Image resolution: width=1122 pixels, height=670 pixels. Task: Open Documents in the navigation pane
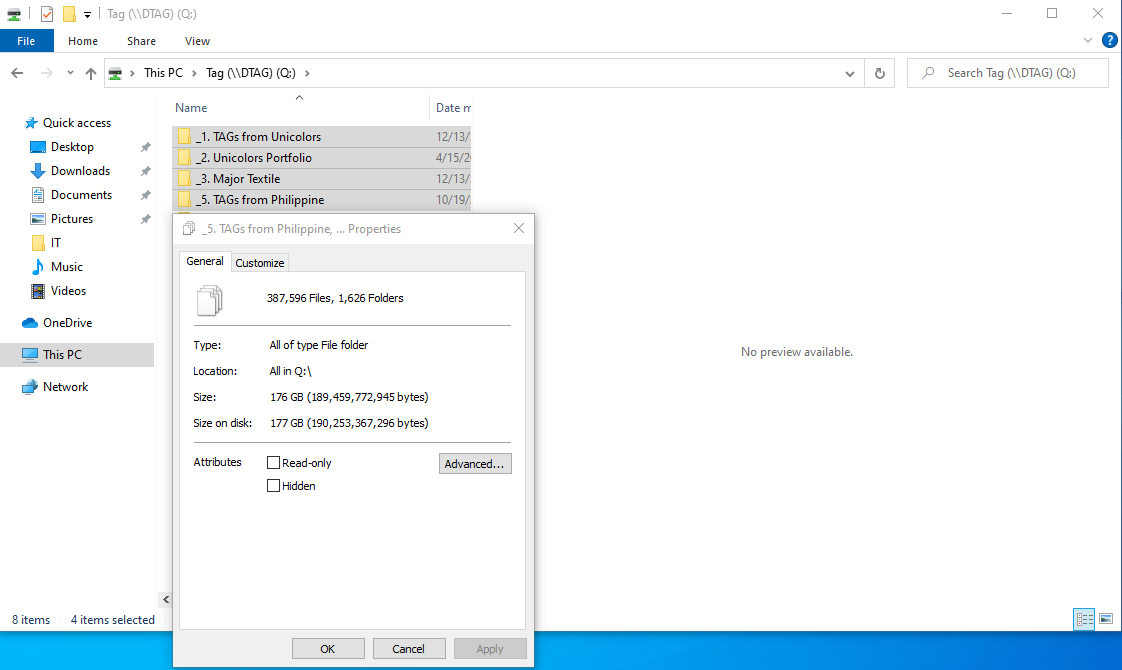pyautogui.click(x=81, y=195)
